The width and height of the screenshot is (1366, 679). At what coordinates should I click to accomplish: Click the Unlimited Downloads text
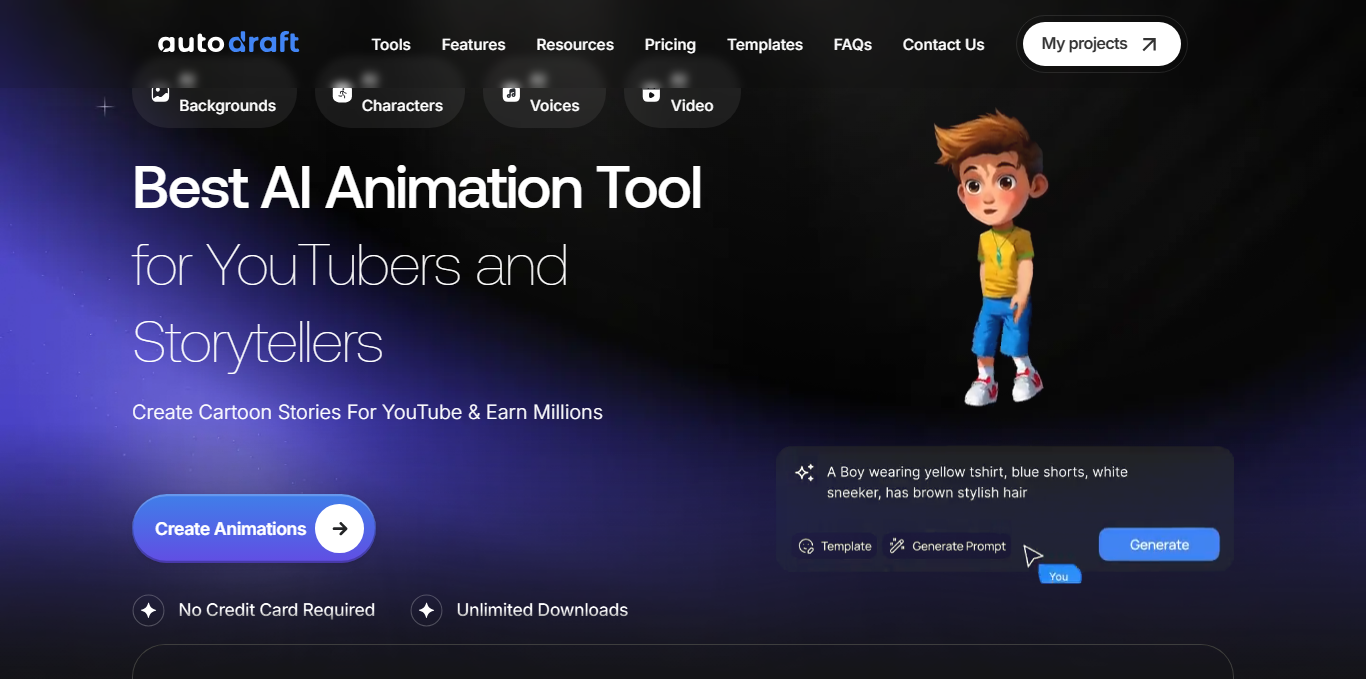542,610
